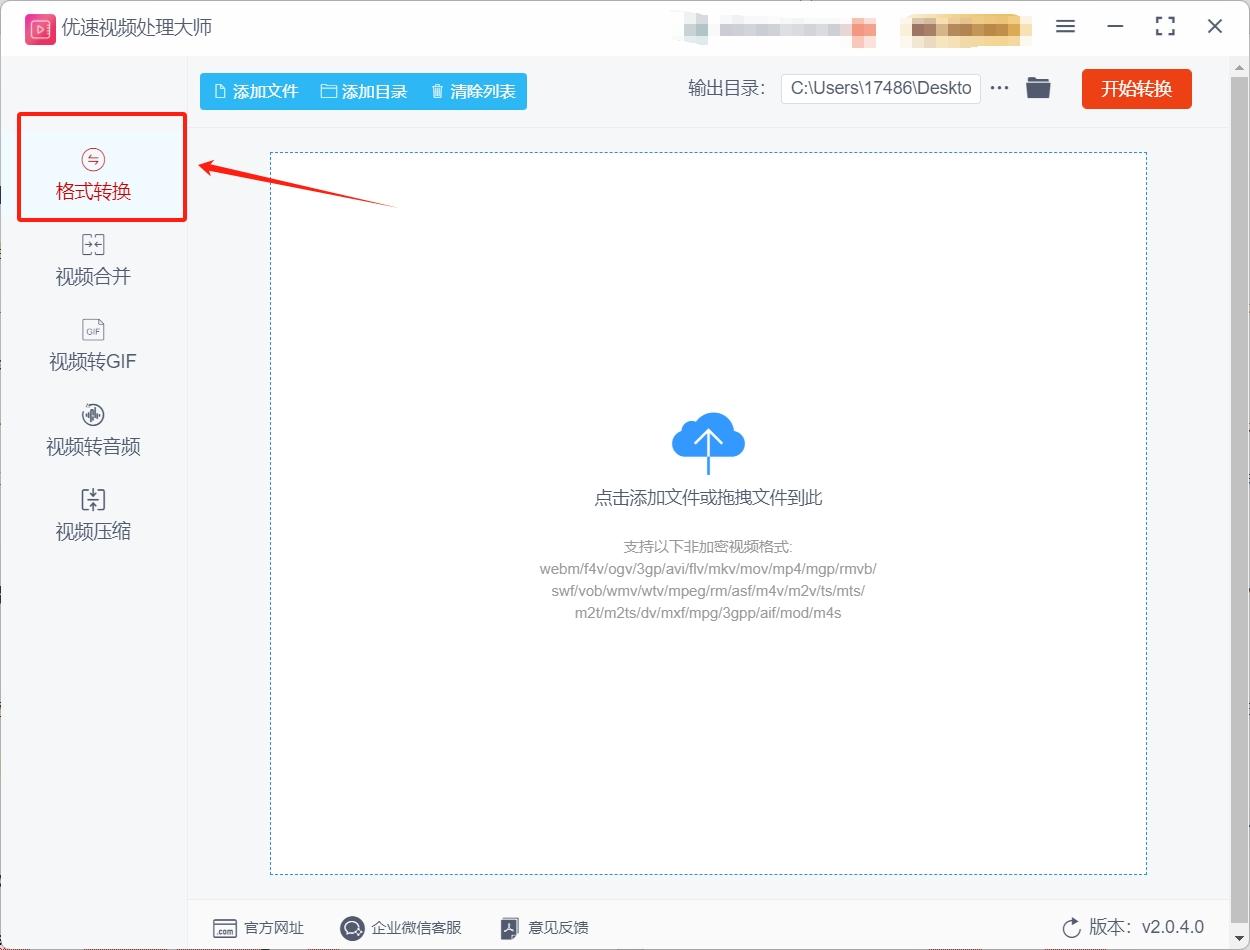Image resolution: width=1250 pixels, height=950 pixels.
Task: Click the app logo in the title bar
Action: [x=40, y=28]
